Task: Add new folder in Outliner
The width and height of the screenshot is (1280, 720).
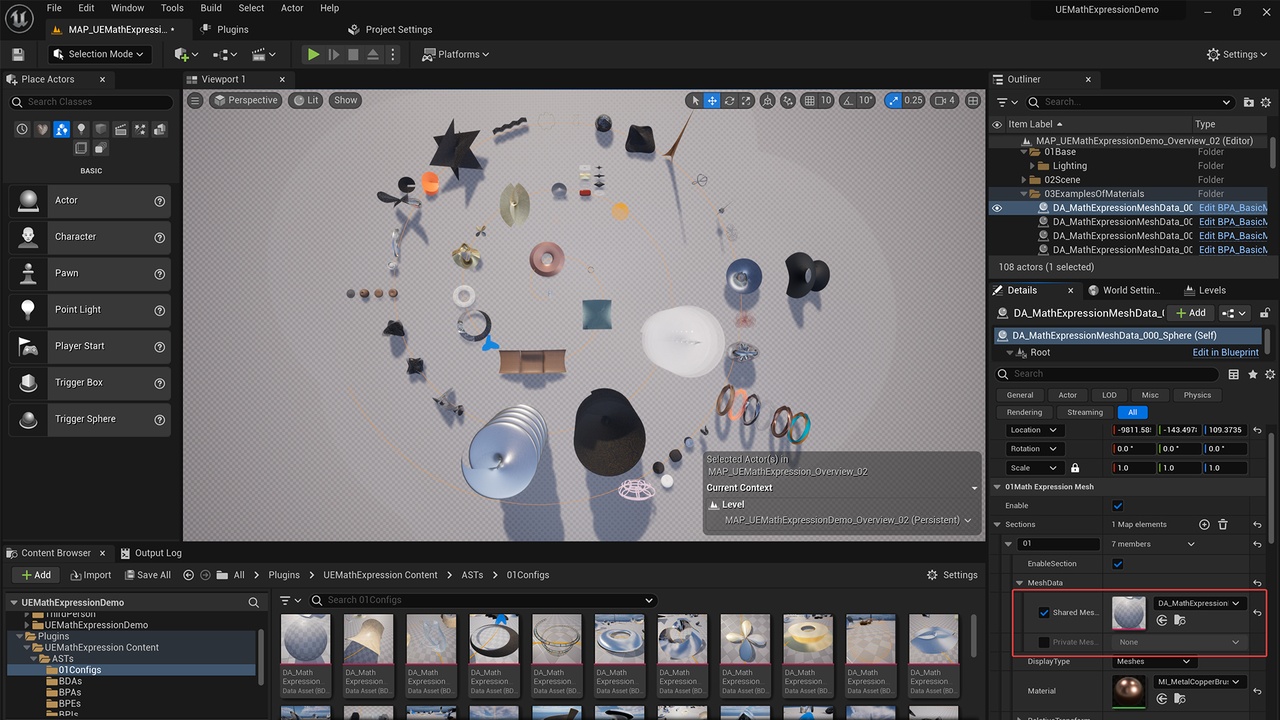Action: (1248, 102)
